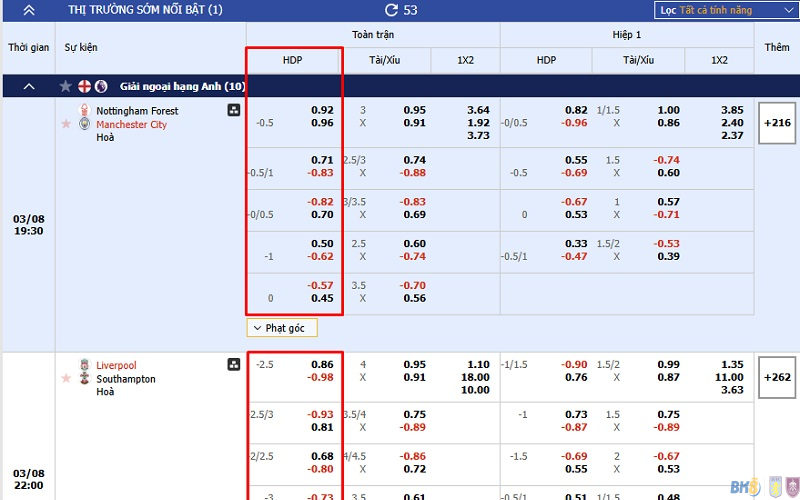Click the Toàn trận HDP column header

click(292, 60)
